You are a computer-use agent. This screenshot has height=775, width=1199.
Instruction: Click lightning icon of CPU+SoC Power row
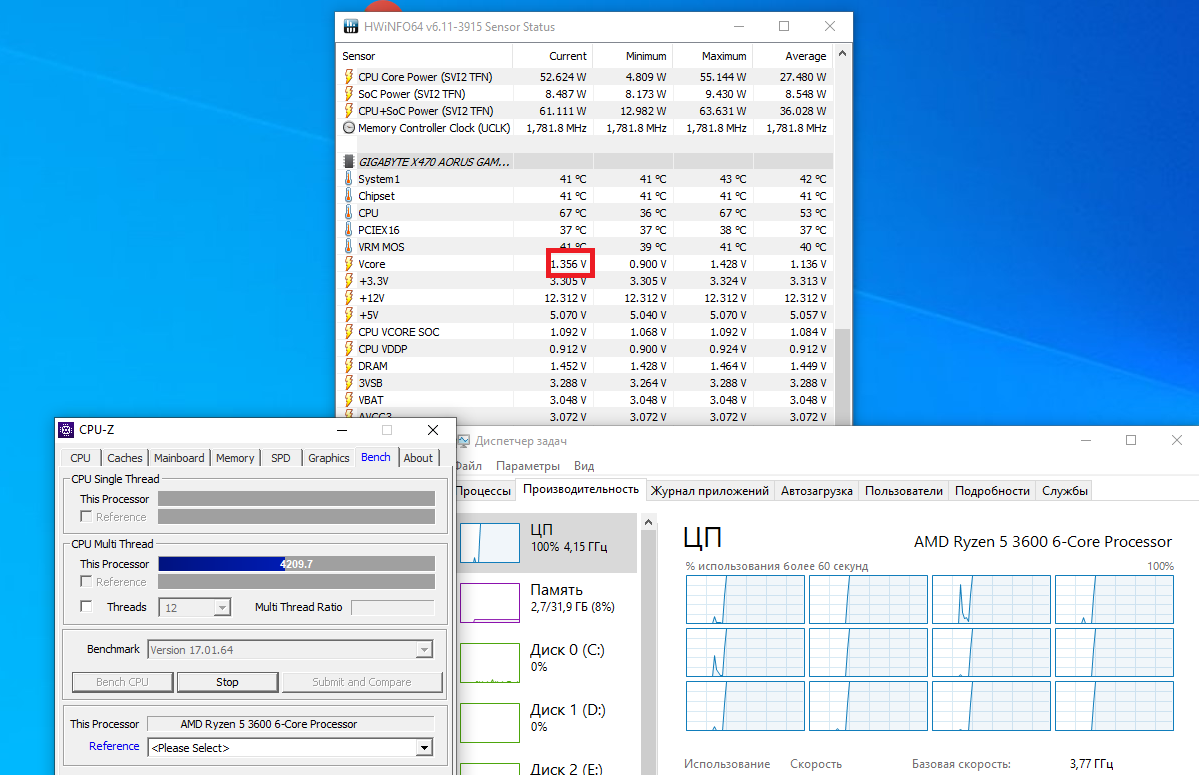click(x=349, y=111)
